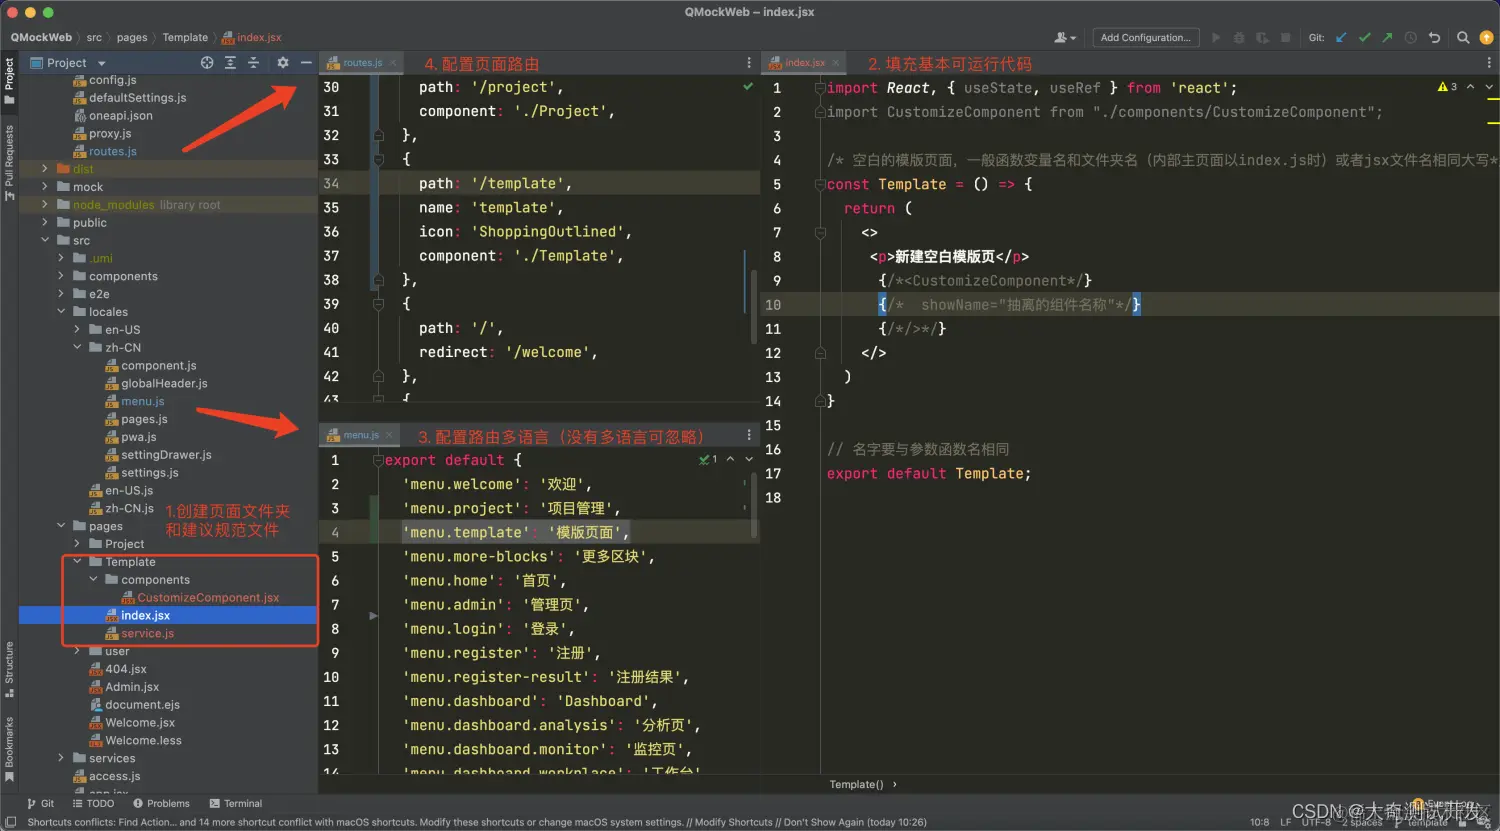Open routes.js editor options three-dot icon
The width and height of the screenshot is (1500, 831).
pyautogui.click(x=749, y=62)
